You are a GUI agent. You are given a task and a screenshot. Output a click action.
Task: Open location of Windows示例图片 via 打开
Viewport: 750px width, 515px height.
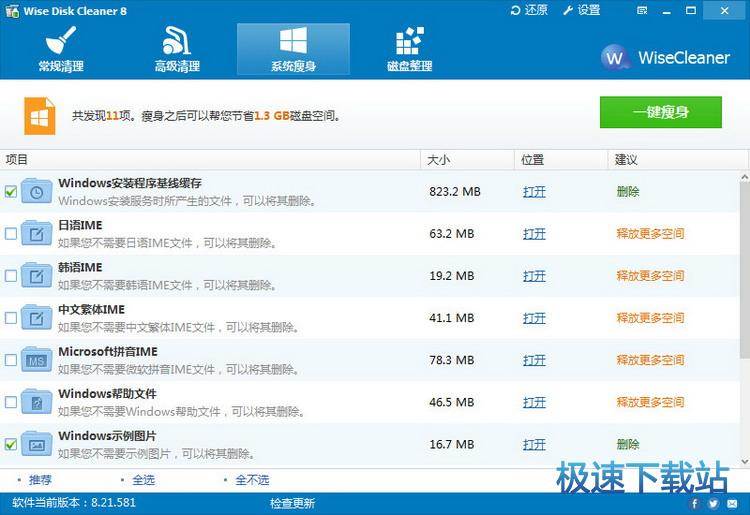[x=534, y=444]
